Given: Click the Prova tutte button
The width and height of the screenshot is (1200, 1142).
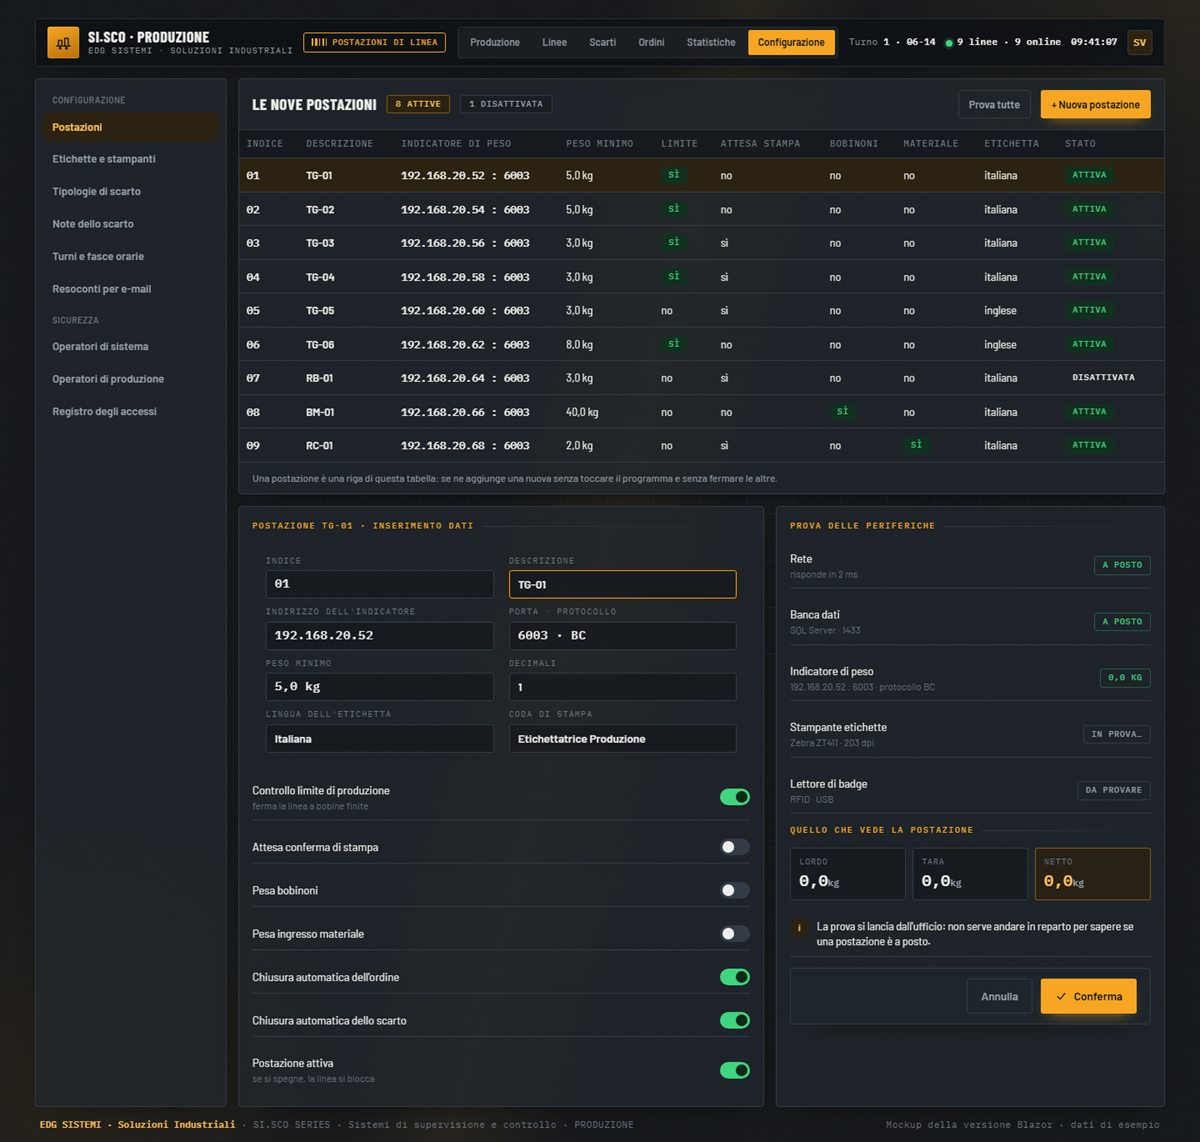Looking at the screenshot, I should pos(994,104).
